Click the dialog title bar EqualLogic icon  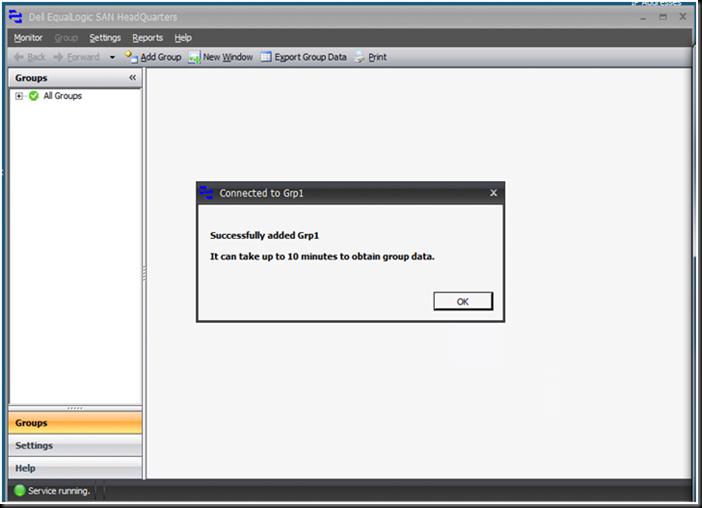point(206,192)
